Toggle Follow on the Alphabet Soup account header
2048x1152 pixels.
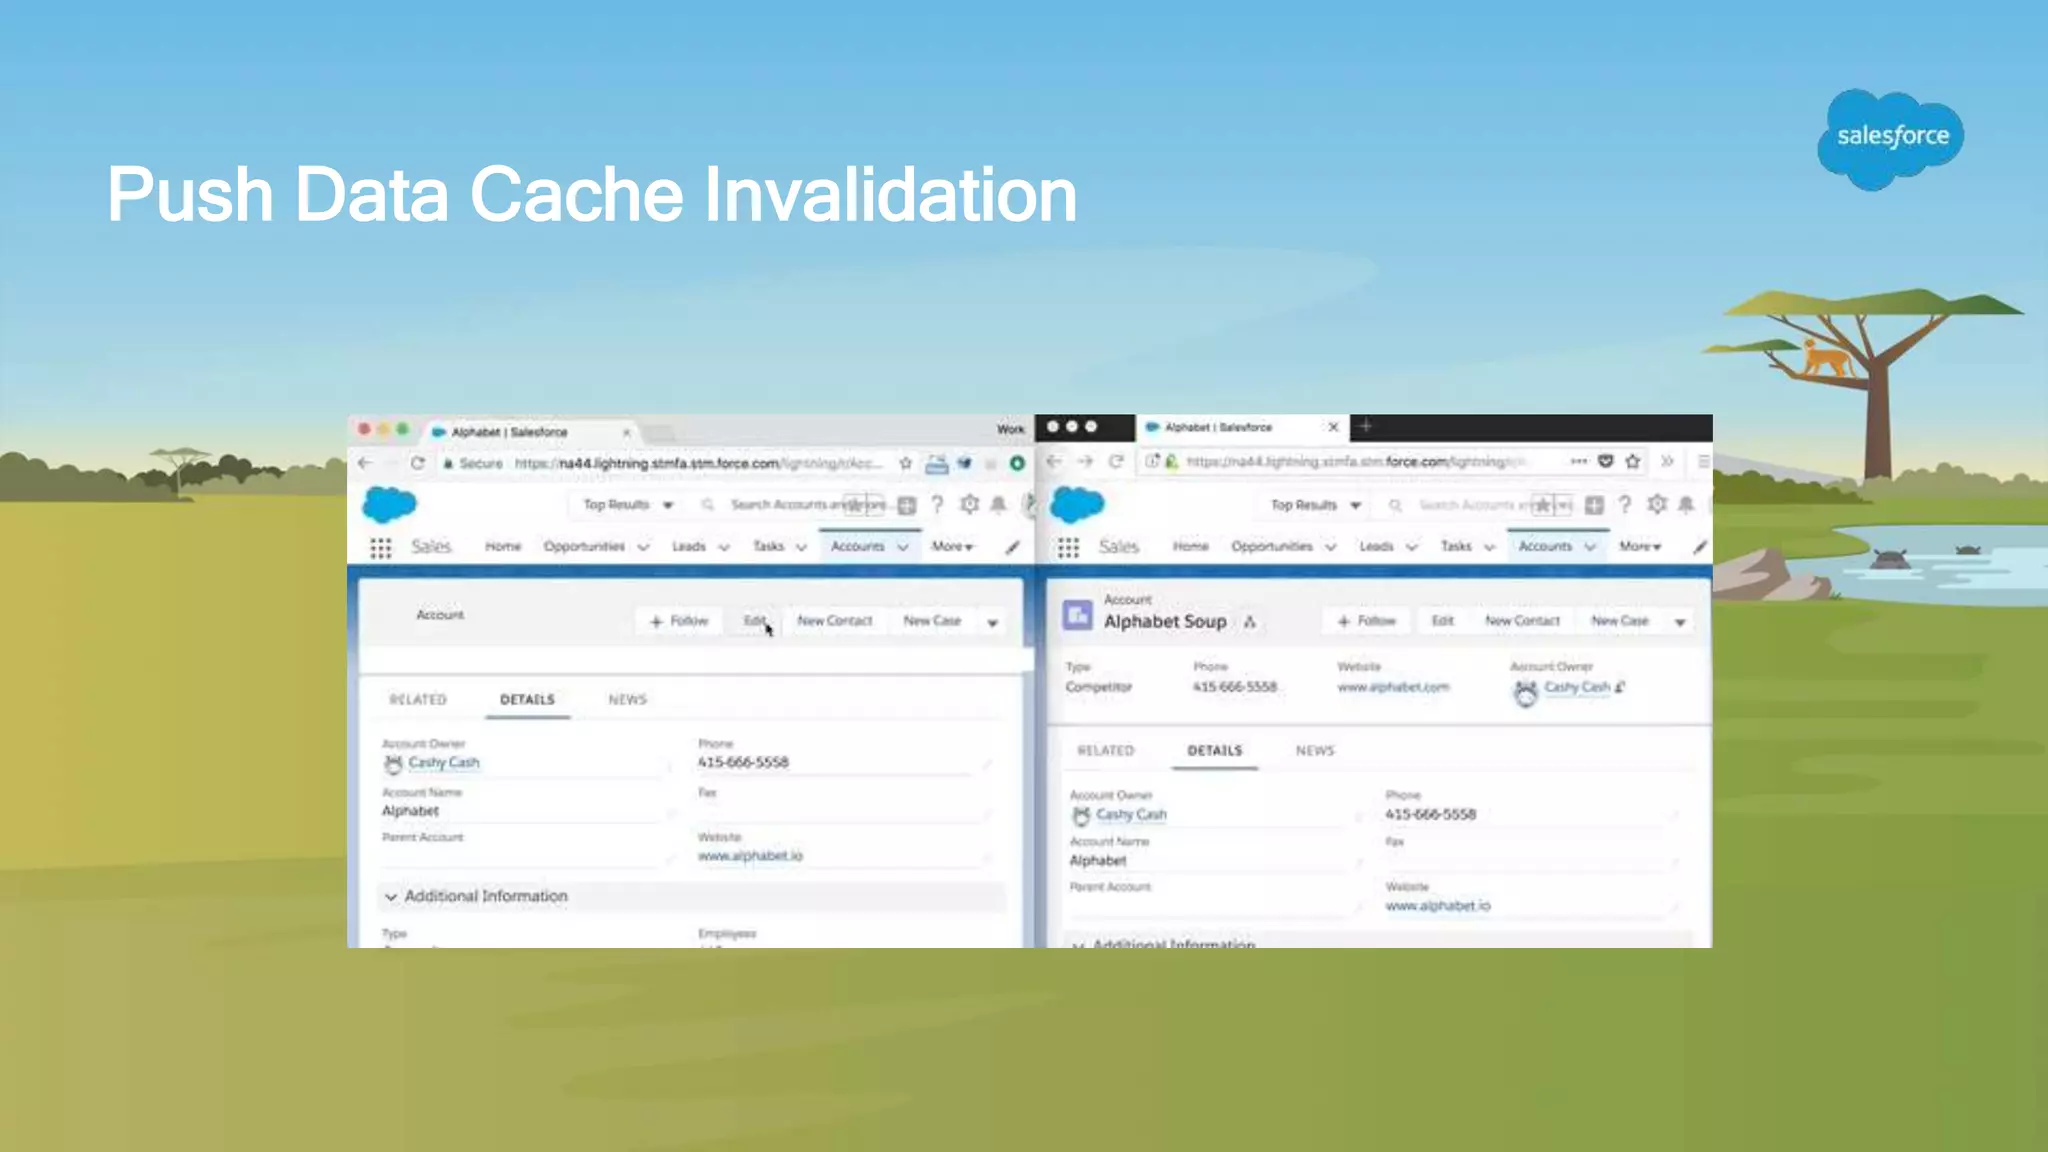[x=1366, y=621]
